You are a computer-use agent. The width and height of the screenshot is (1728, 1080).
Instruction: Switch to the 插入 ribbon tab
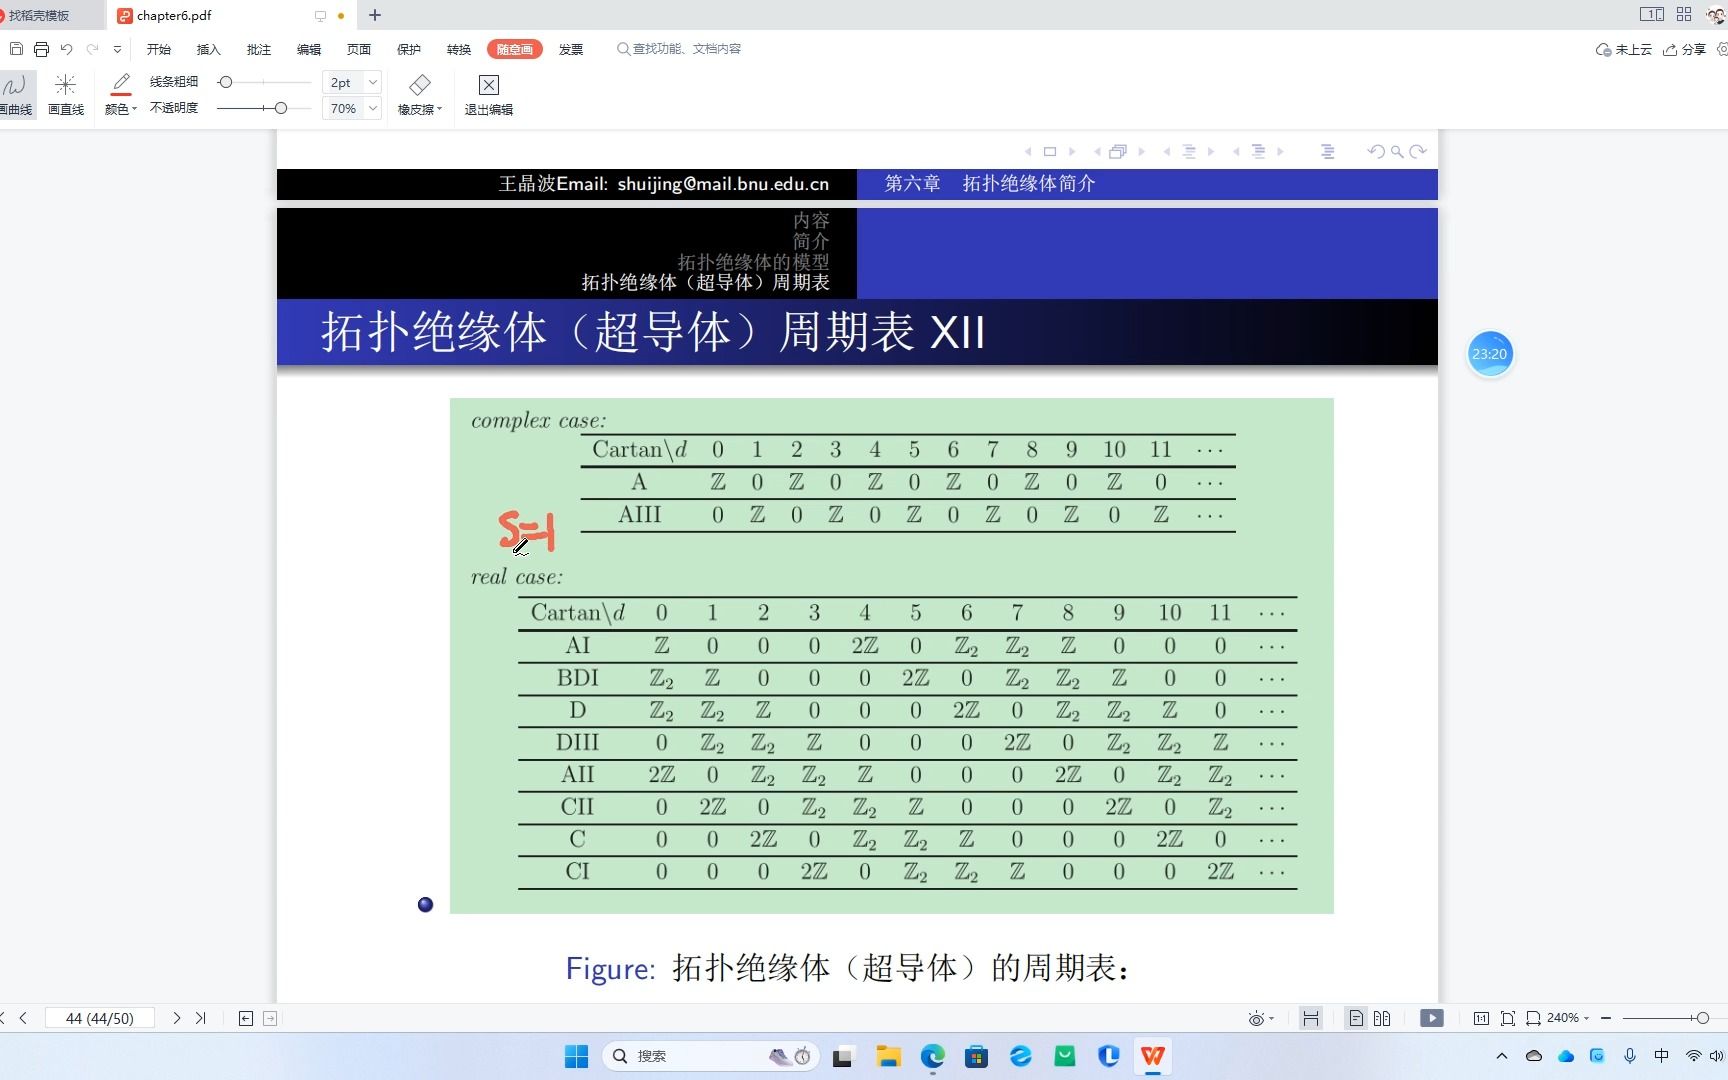tap(208, 48)
